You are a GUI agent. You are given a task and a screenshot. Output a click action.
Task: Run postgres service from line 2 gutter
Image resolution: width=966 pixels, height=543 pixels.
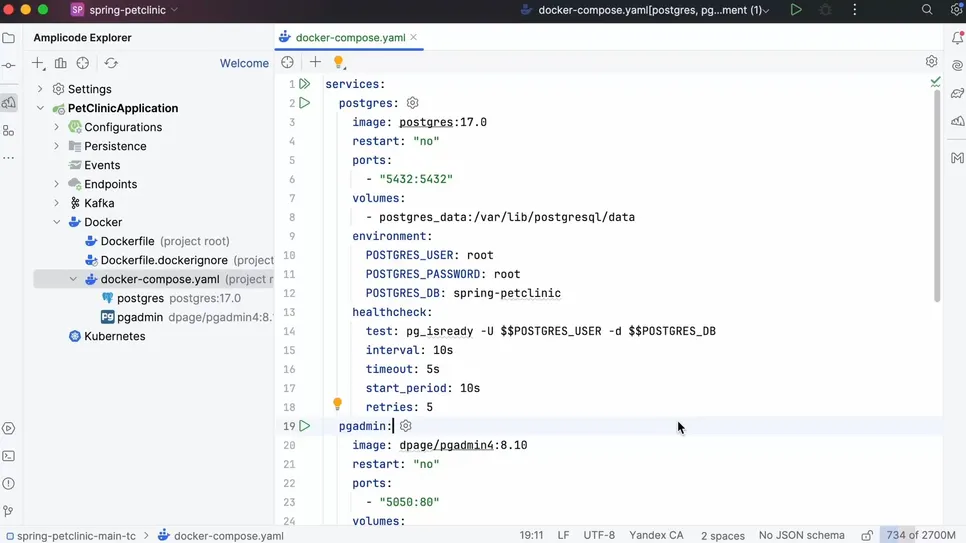click(x=305, y=103)
